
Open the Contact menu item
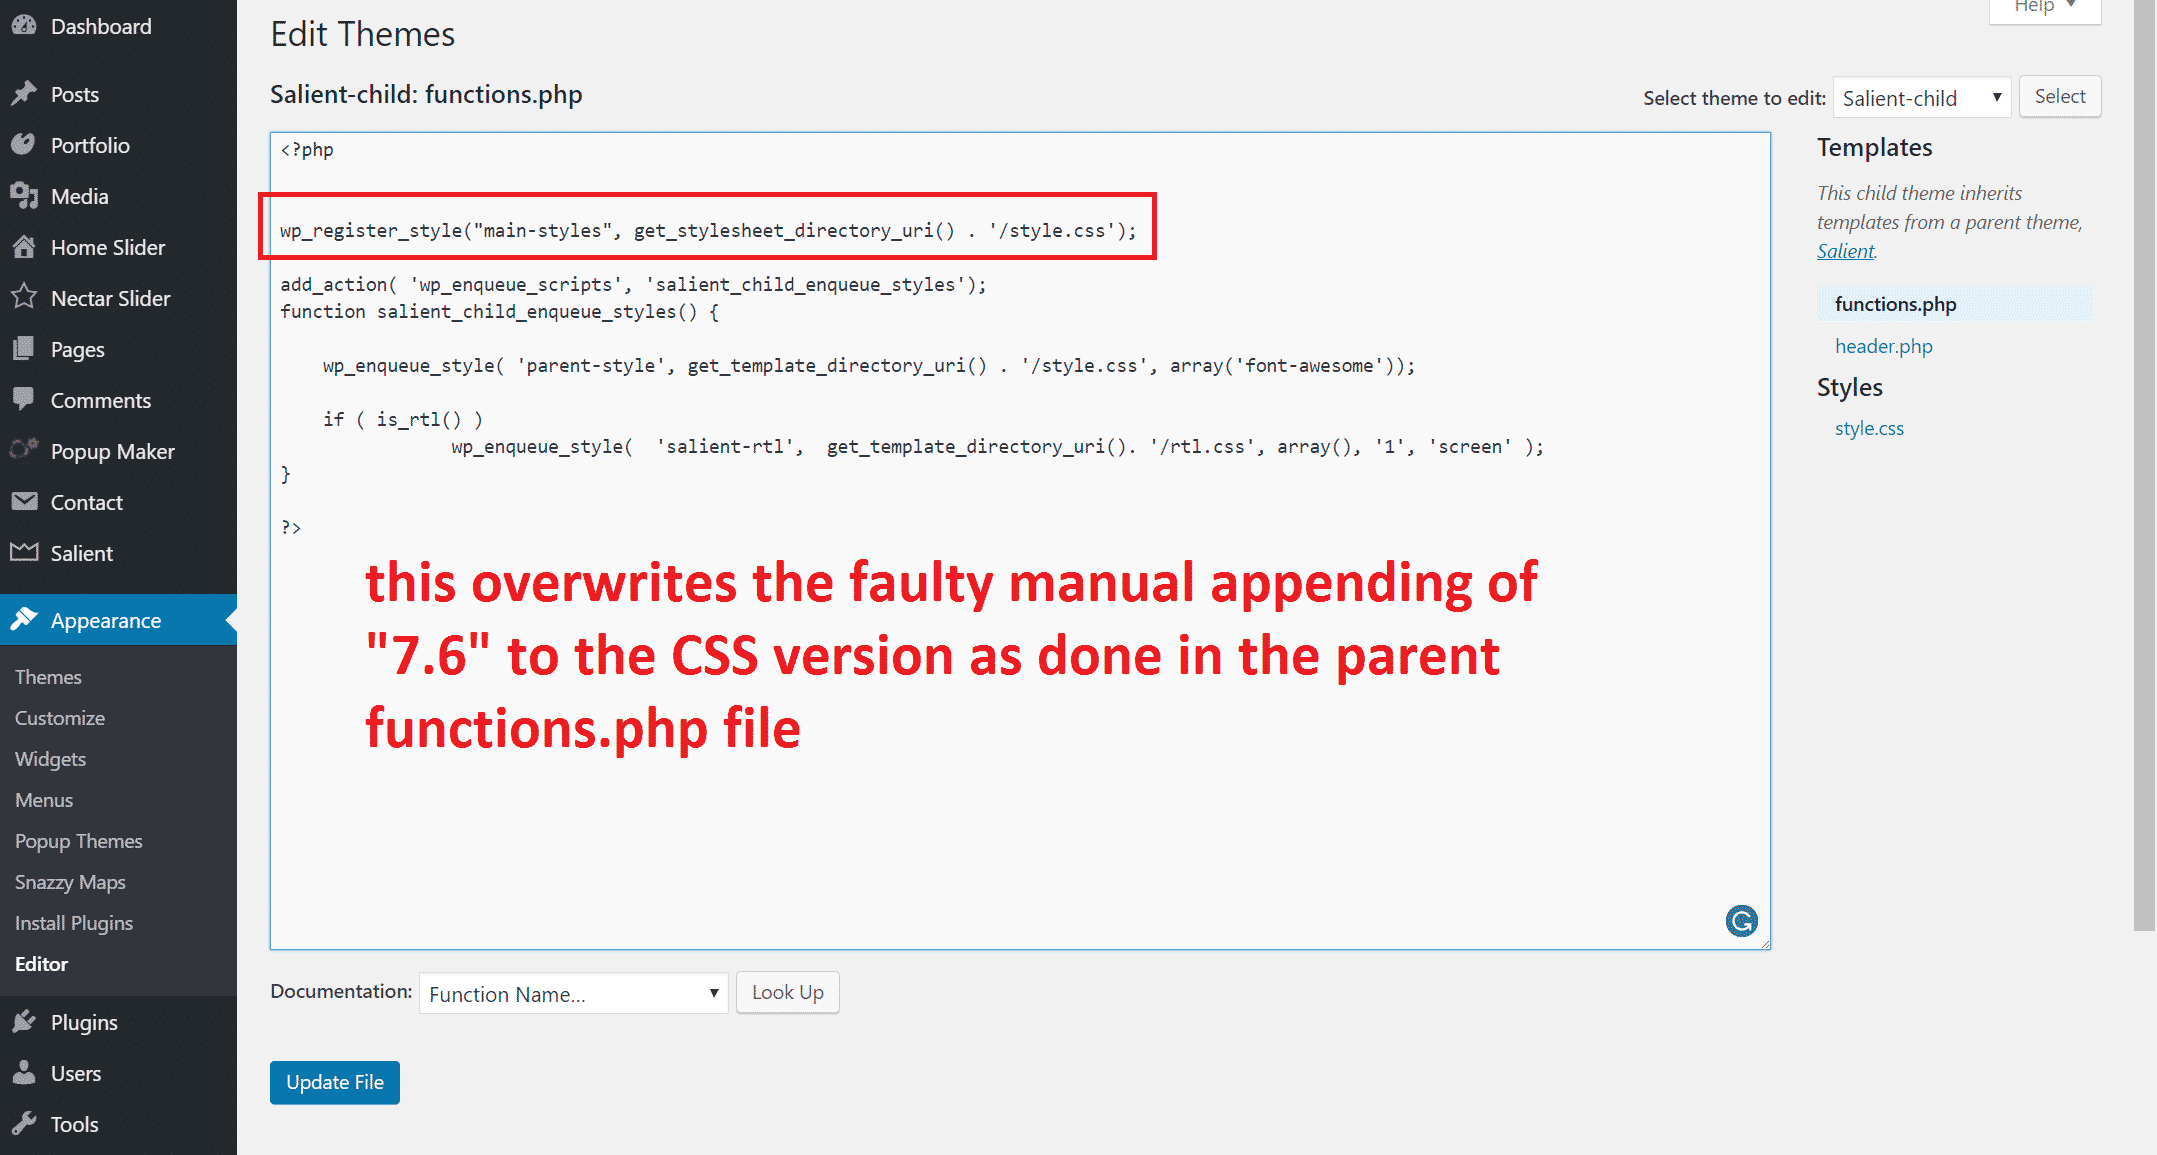tap(118, 502)
